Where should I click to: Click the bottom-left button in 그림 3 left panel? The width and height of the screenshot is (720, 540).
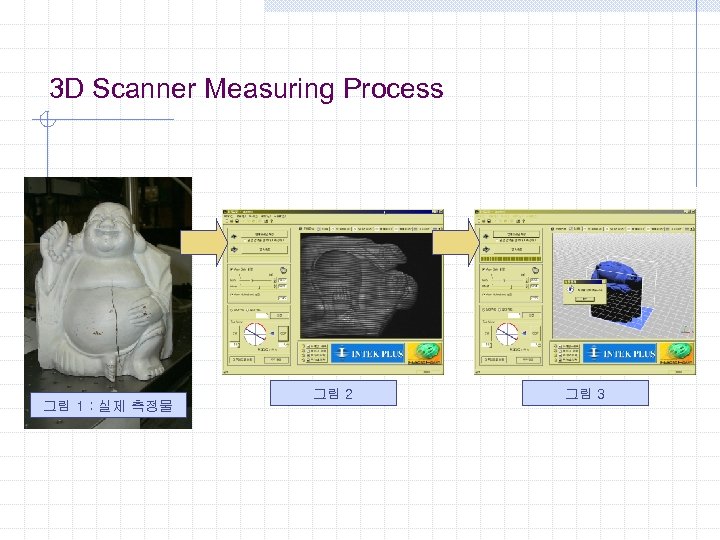[494, 360]
